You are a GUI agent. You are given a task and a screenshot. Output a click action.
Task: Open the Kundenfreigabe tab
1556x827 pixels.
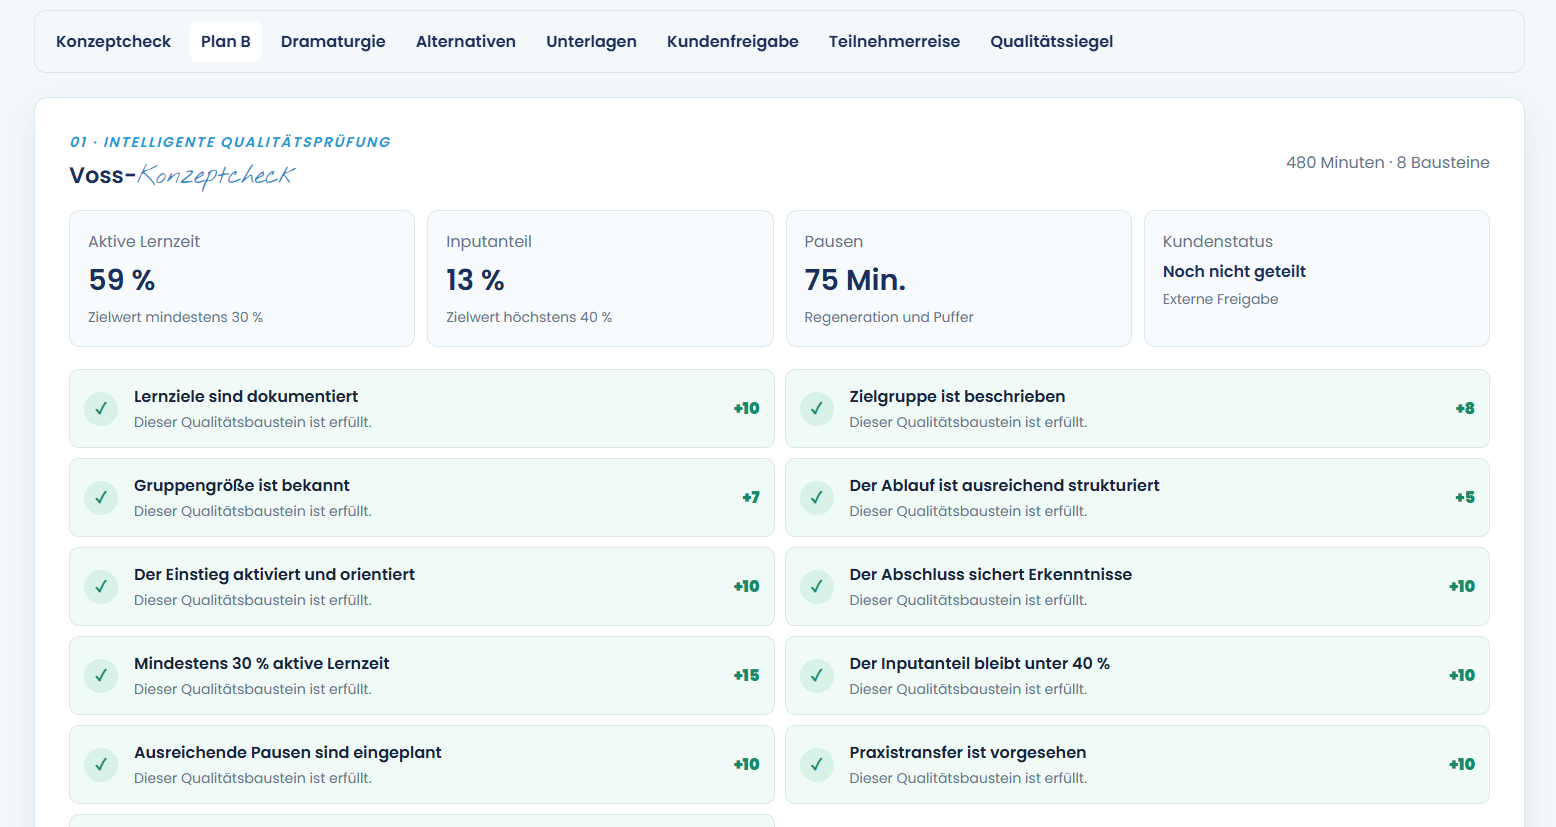point(733,41)
